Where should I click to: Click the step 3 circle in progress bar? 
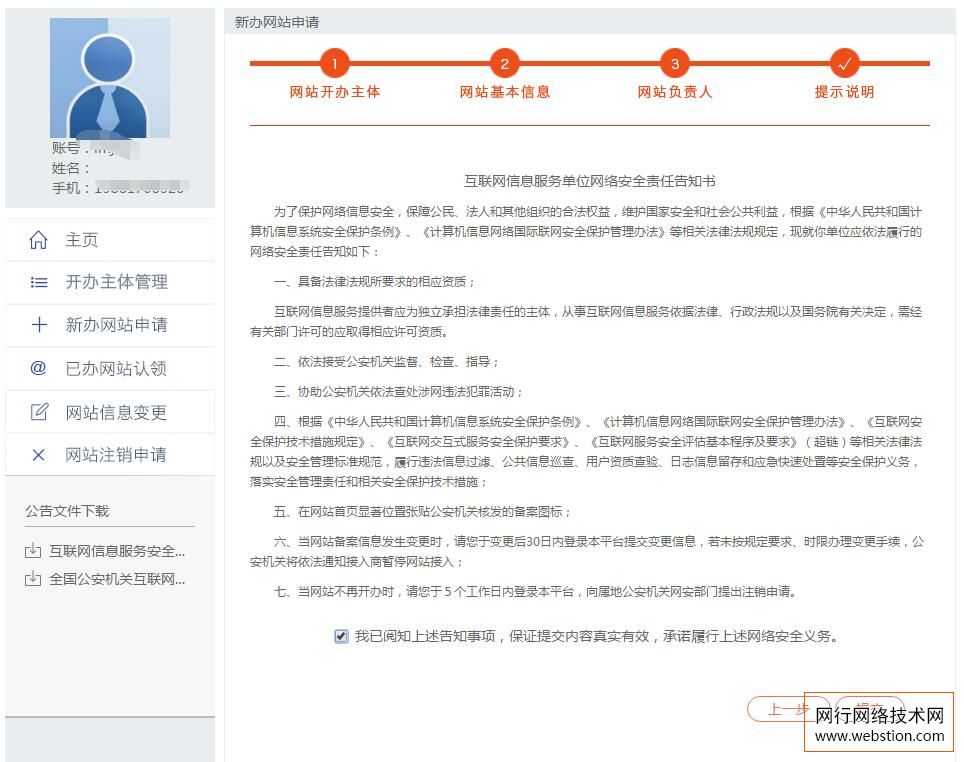675,63
